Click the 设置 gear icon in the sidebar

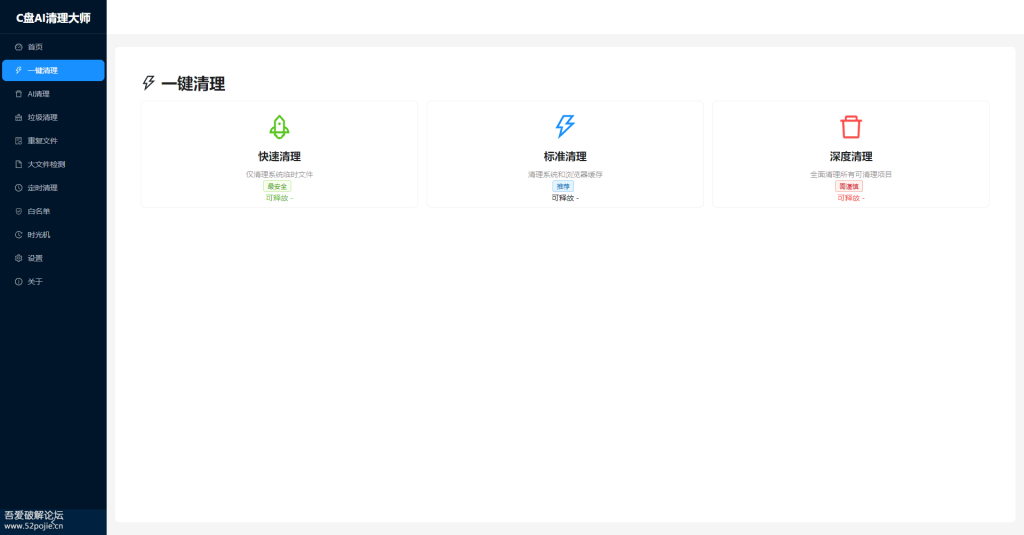(18, 258)
